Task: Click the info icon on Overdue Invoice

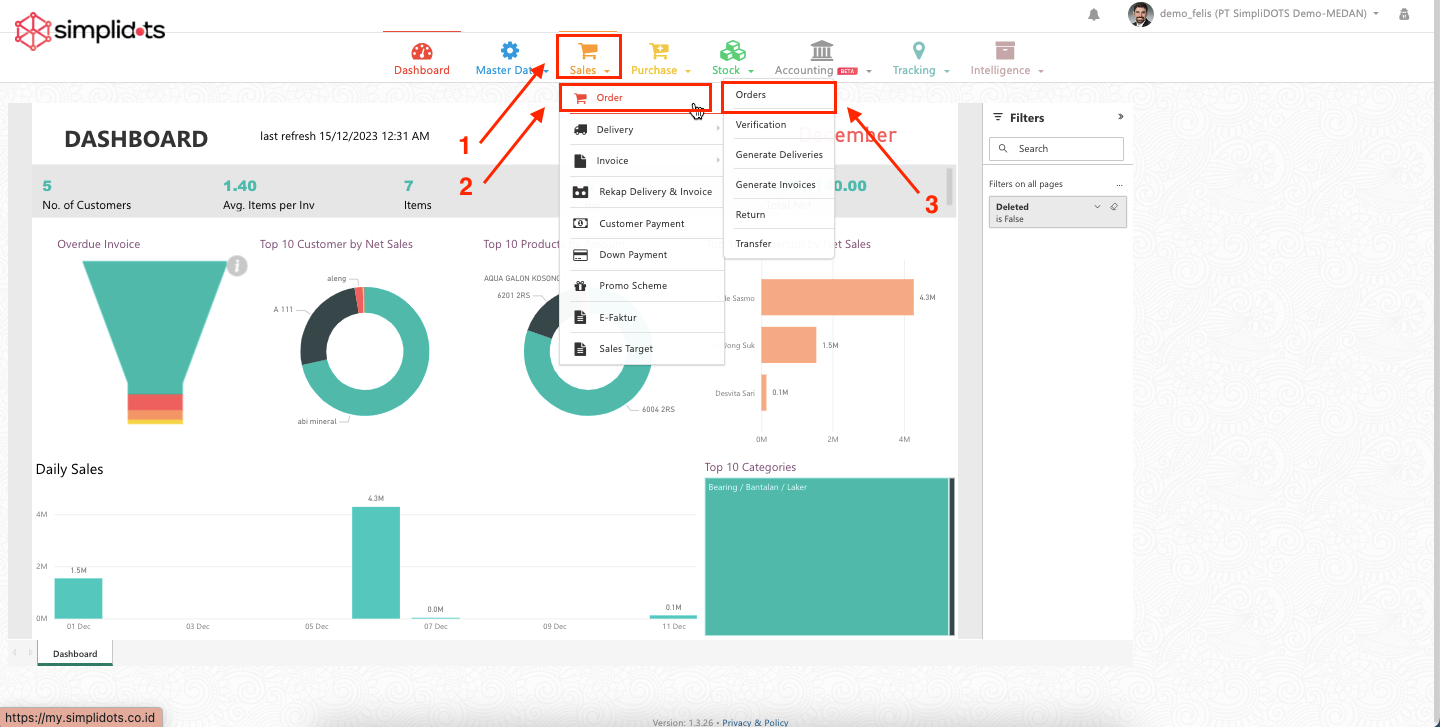Action: (x=237, y=266)
